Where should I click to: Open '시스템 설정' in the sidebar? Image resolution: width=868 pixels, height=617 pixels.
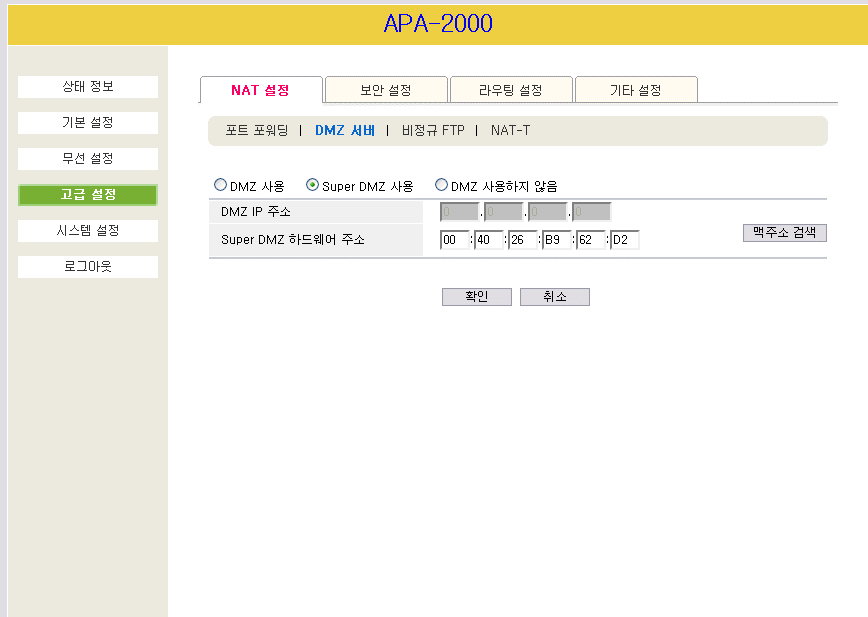point(88,231)
